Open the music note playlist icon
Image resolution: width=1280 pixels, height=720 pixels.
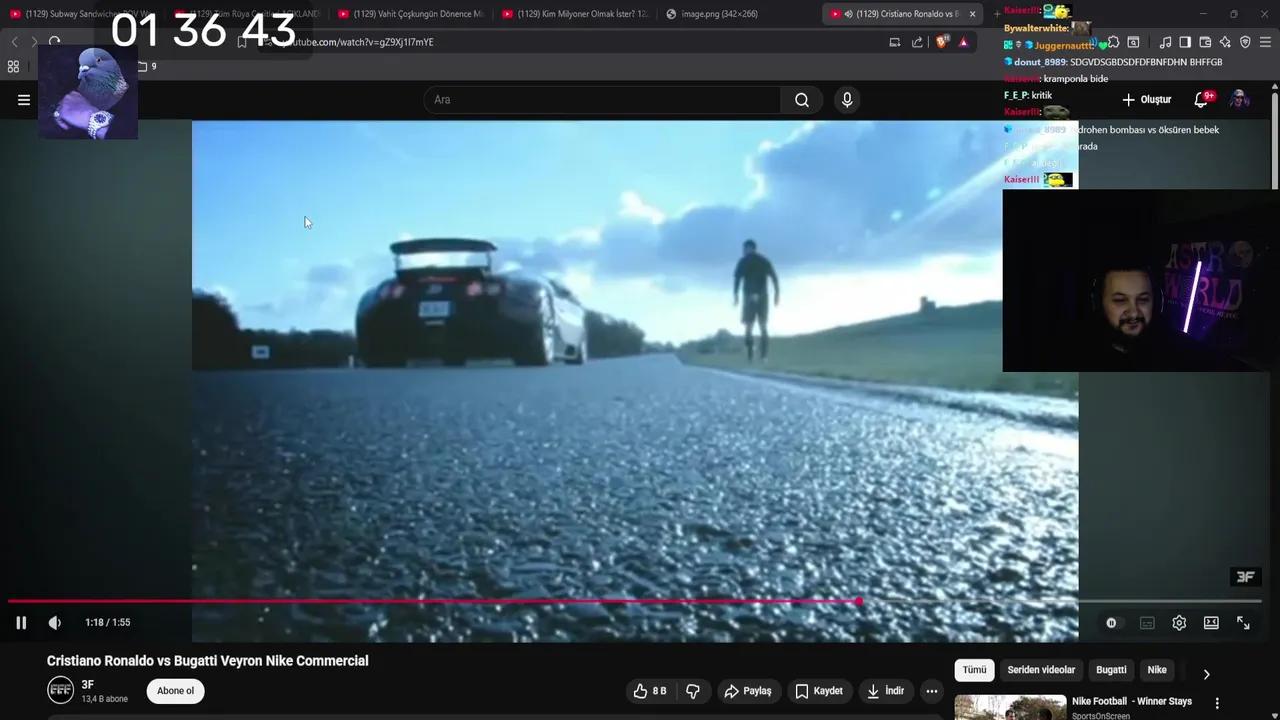point(1165,42)
